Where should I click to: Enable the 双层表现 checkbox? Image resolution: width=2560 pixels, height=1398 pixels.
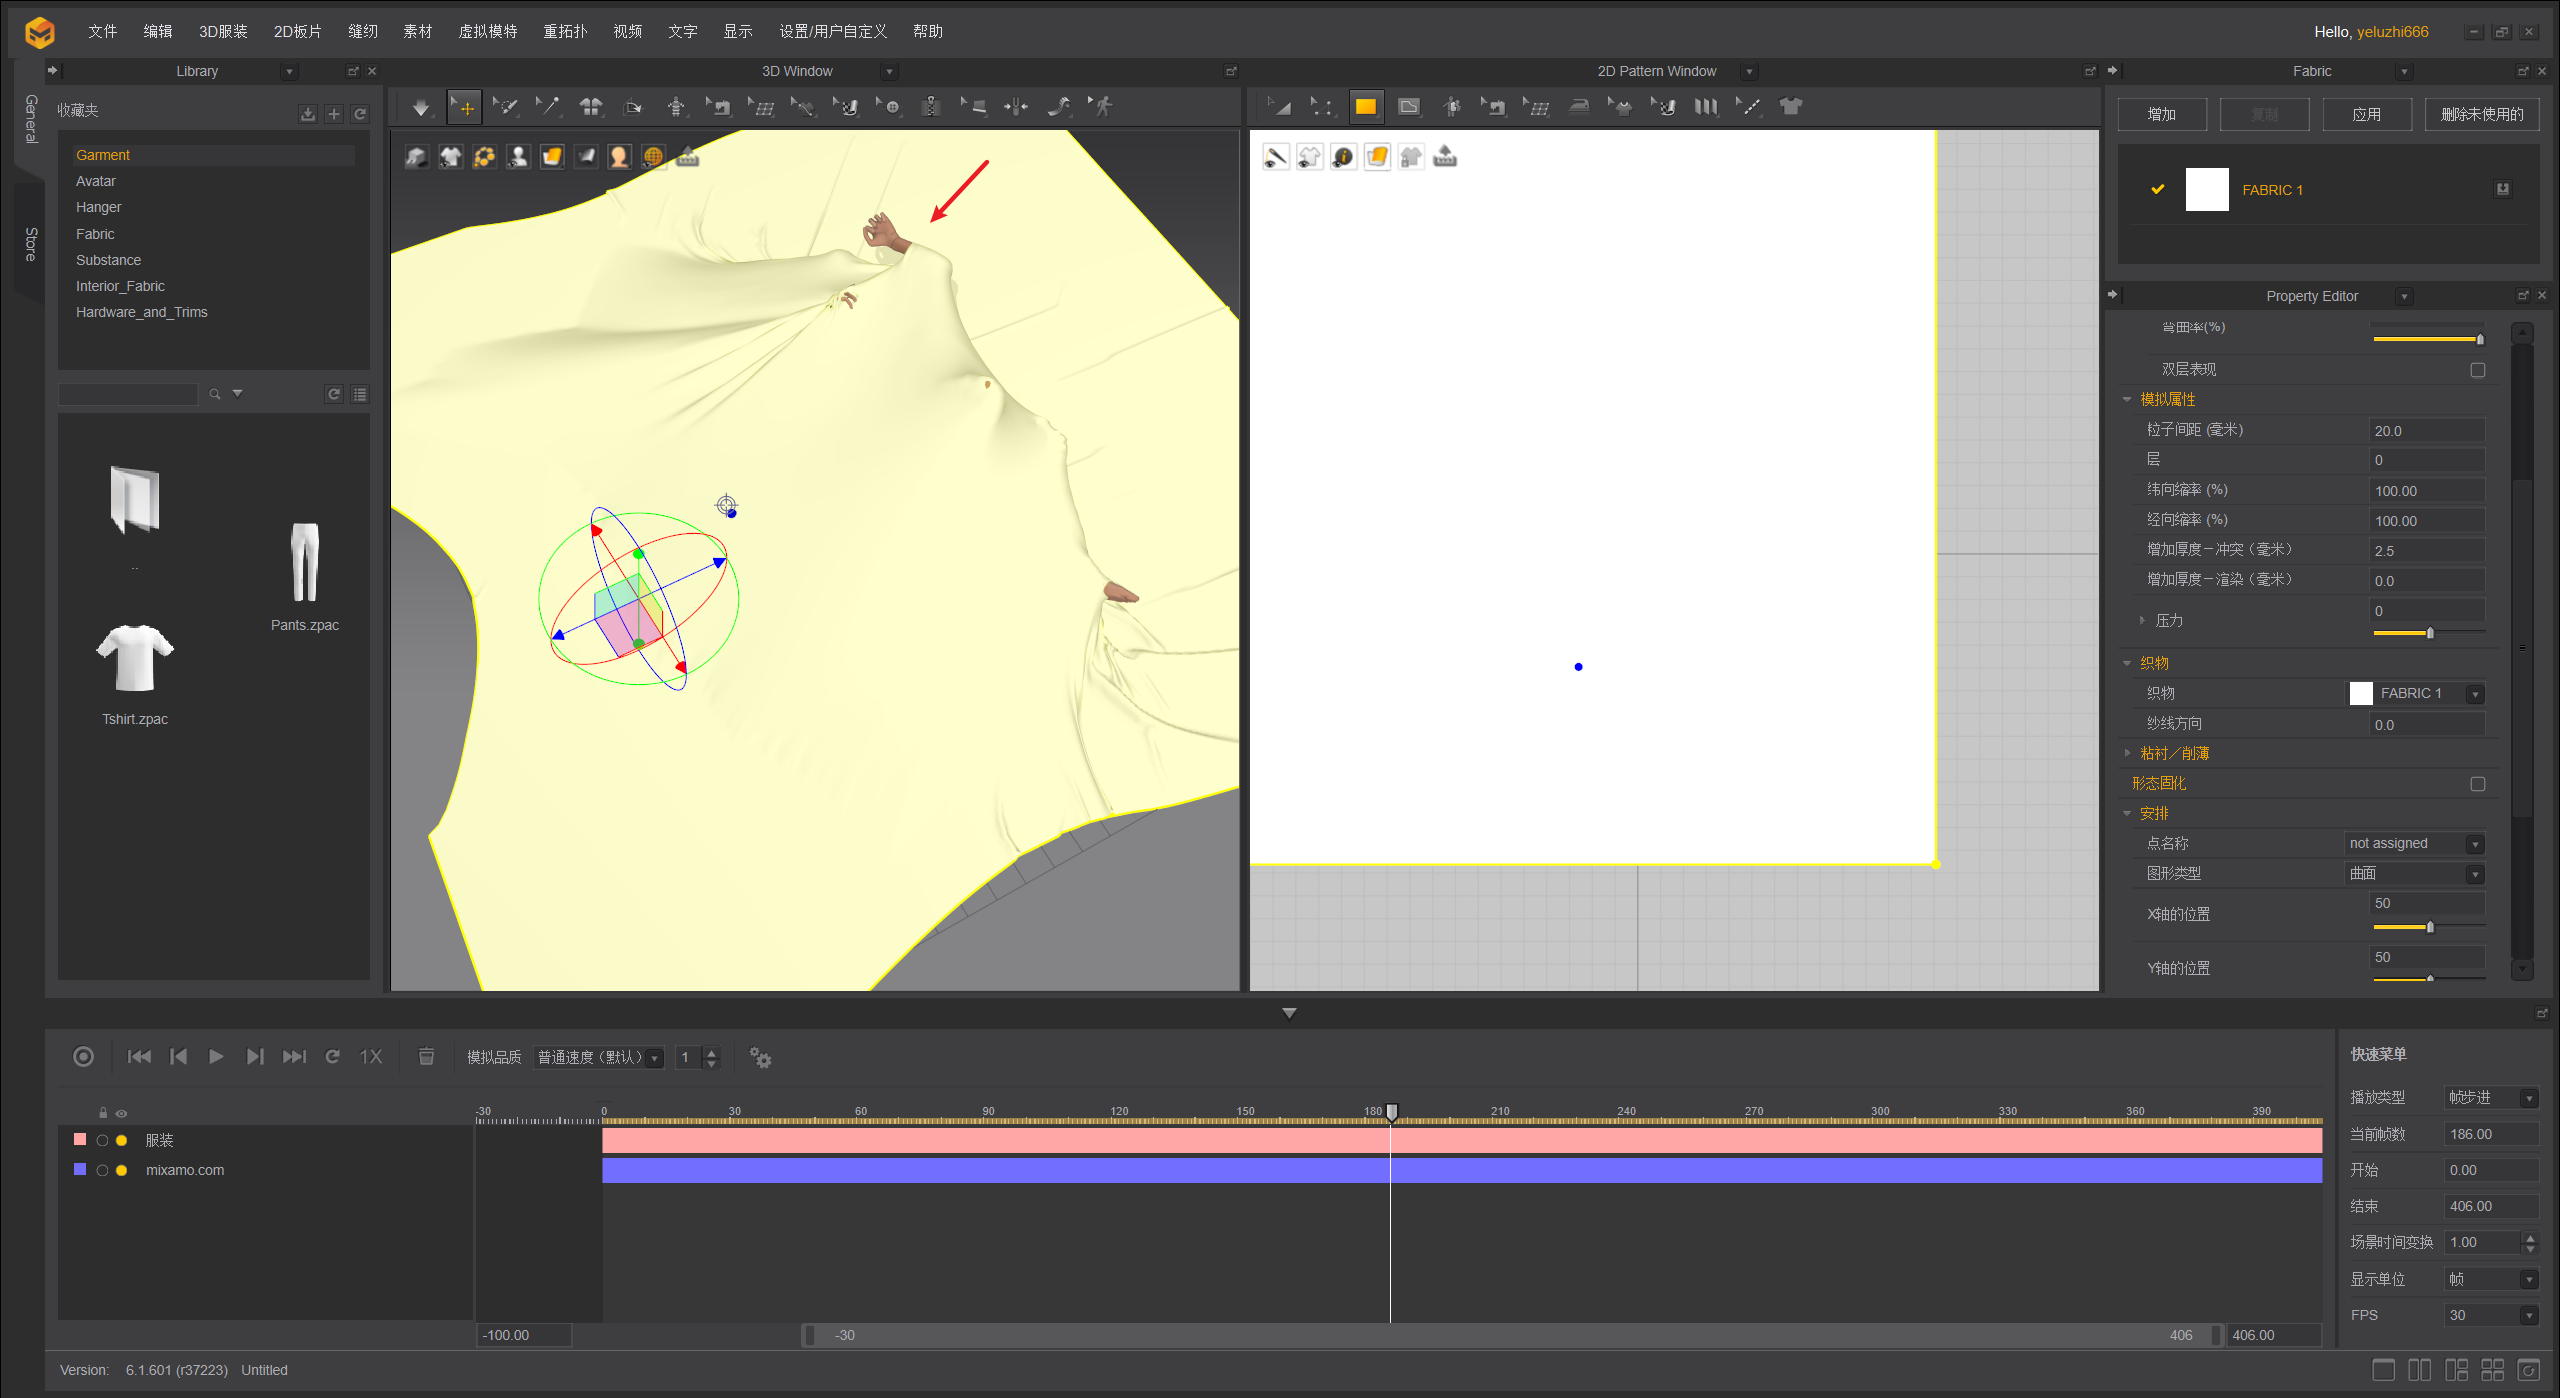[2477, 370]
